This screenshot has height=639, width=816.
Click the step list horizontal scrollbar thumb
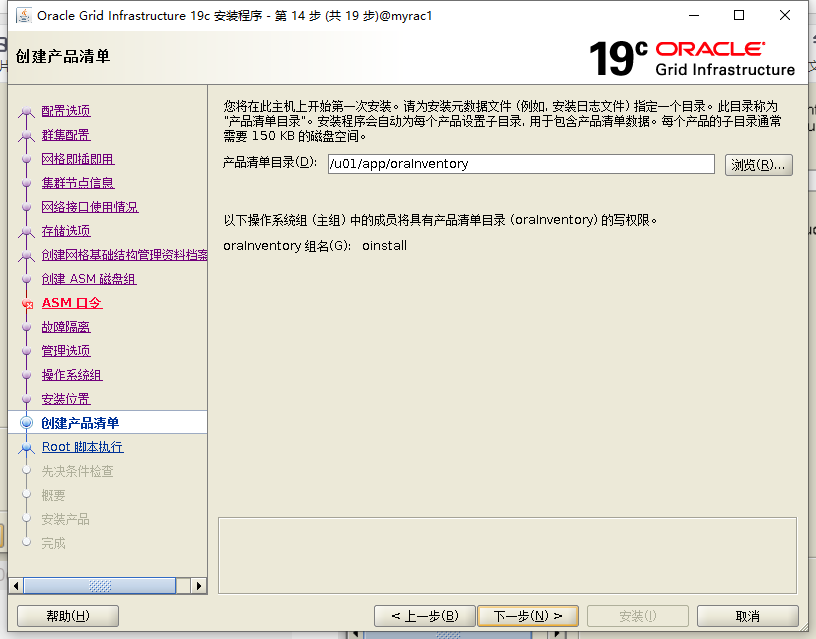(100, 586)
